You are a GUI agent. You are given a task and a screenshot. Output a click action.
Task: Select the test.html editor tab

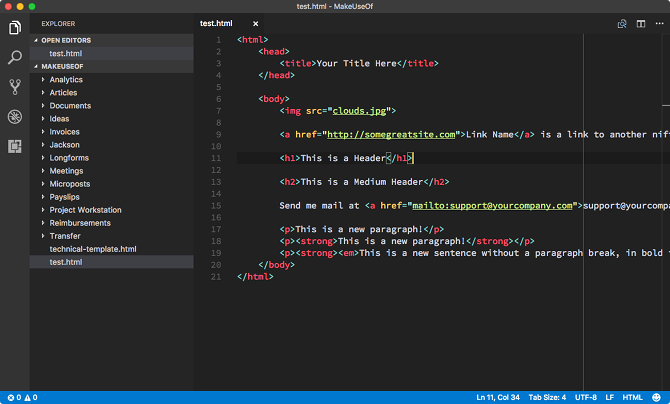[216, 23]
